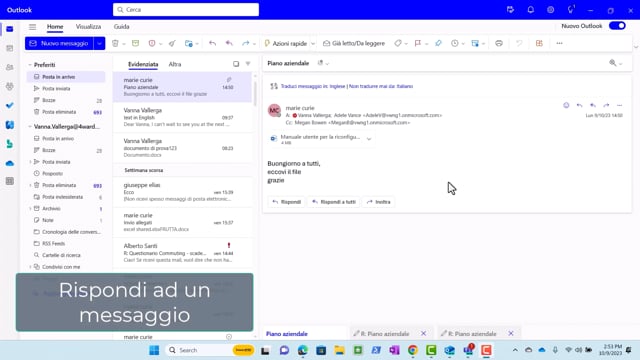Click the Archive icon in toolbar
This screenshot has width=640, height=360.
(x=136, y=43)
